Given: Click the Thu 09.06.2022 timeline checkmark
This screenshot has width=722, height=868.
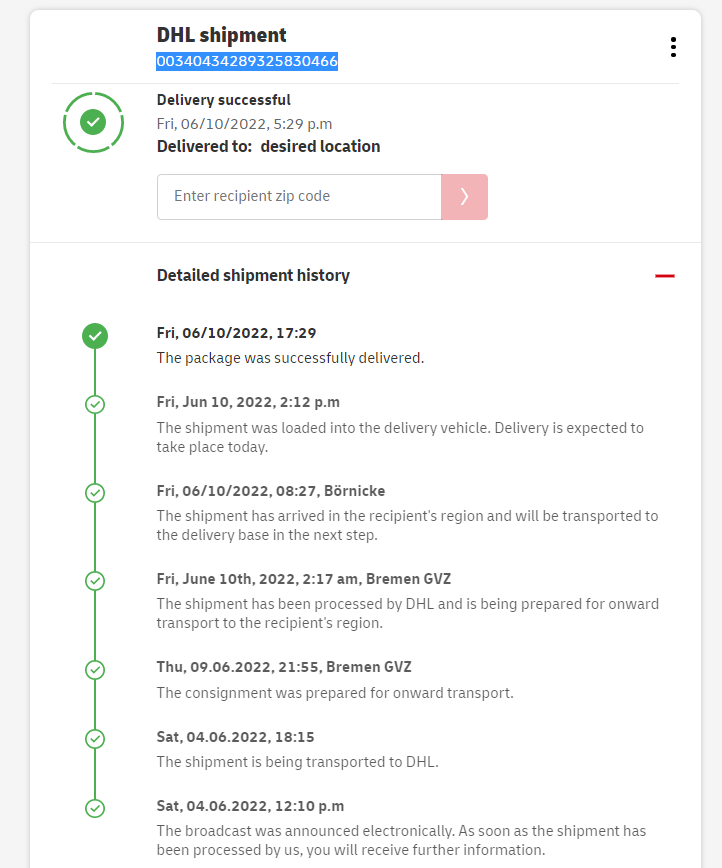Looking at the screenshot, I should pos(95,669).
